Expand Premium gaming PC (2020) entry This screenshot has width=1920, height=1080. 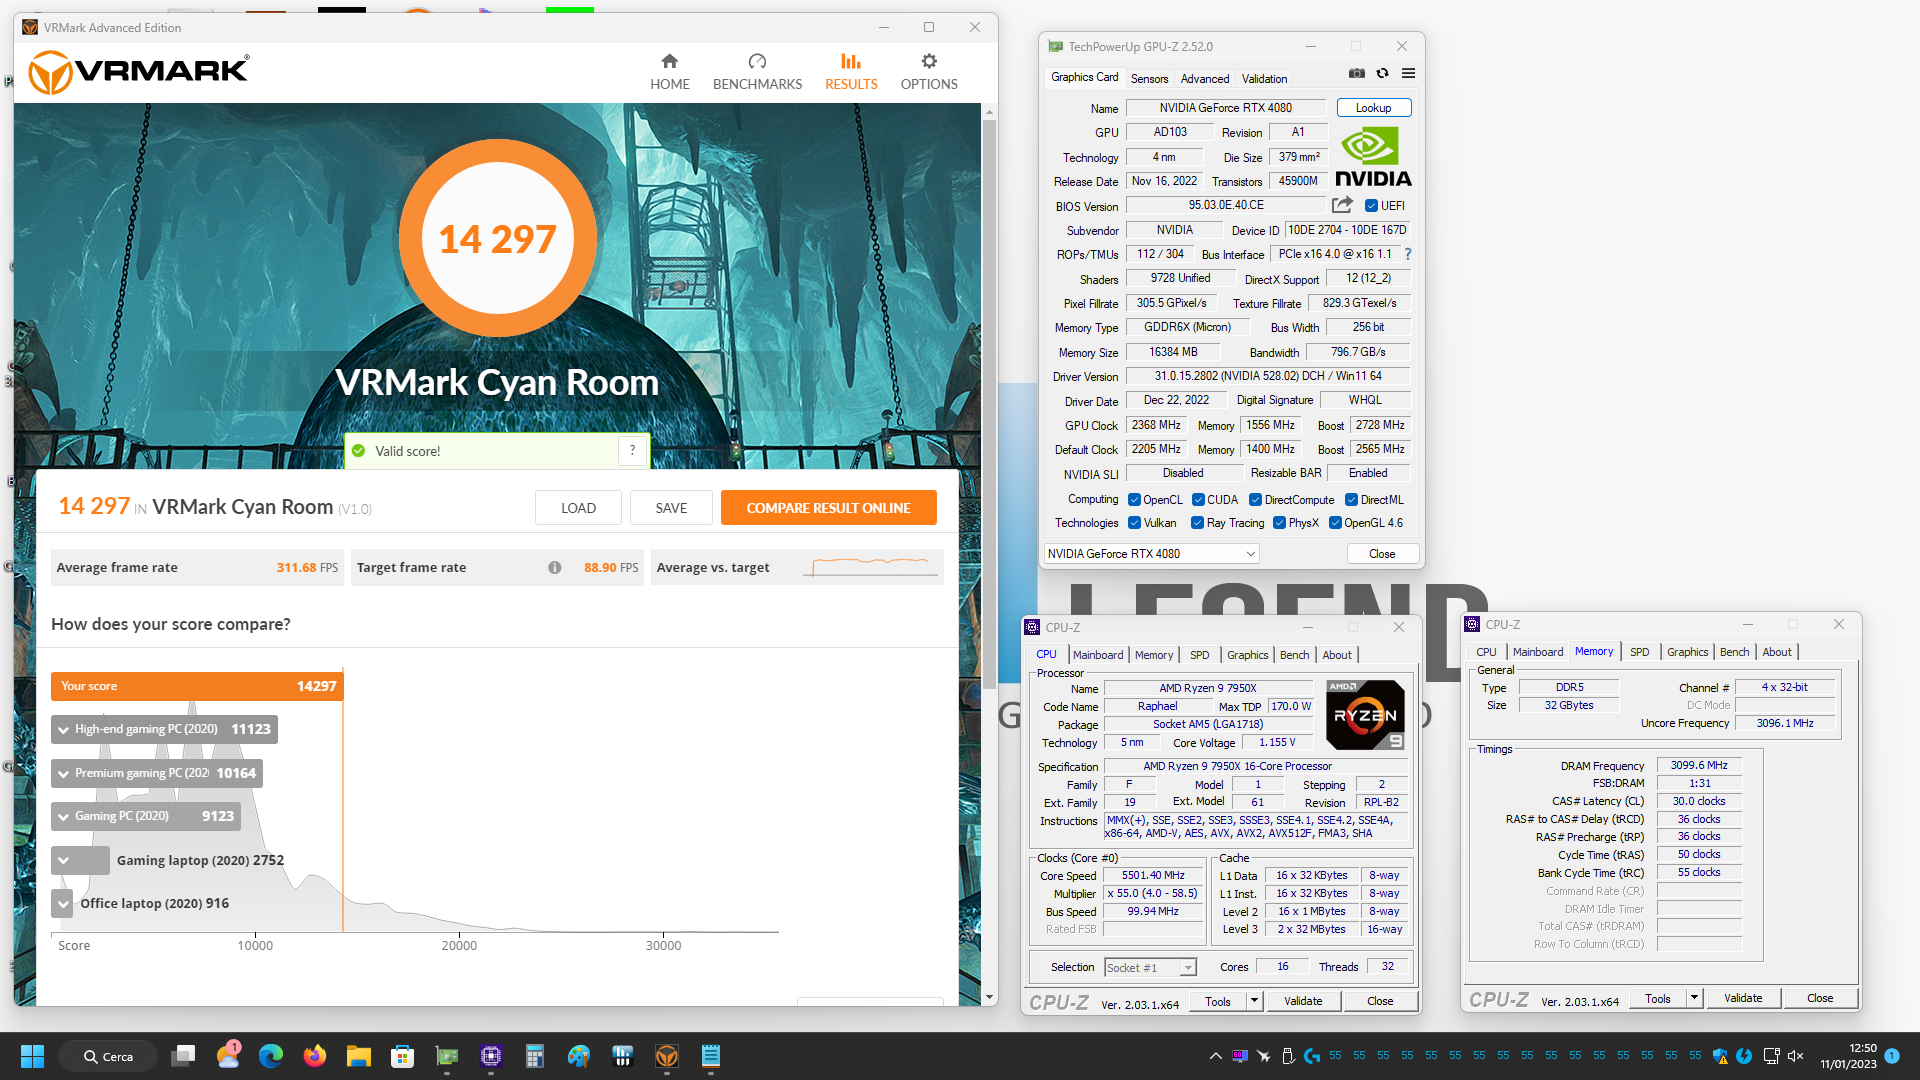coord(64,774)
